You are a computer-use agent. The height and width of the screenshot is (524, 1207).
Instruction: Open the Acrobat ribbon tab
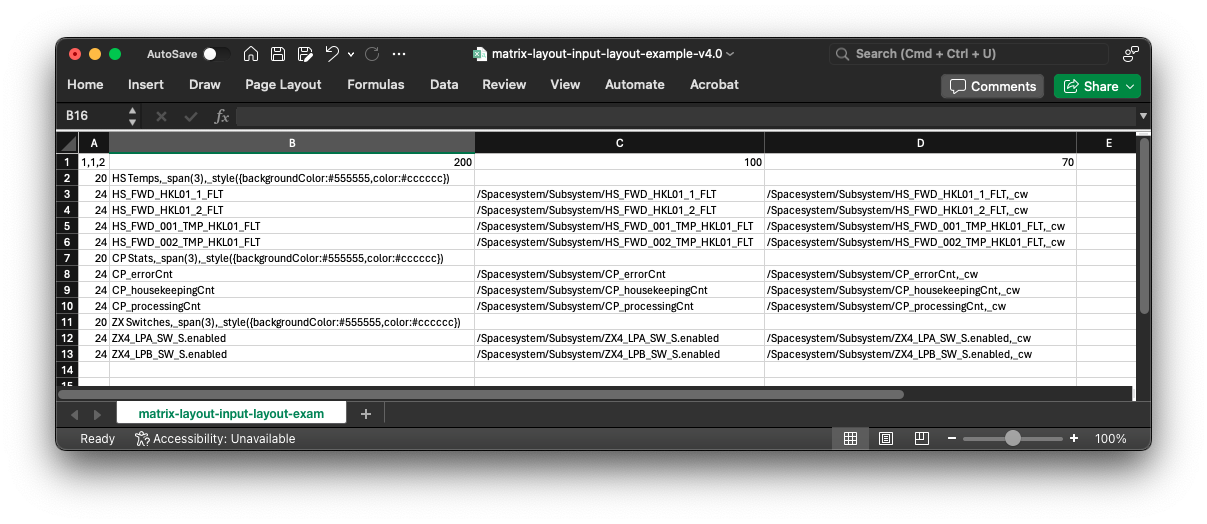pyautogui.click(x=714, y=85)
